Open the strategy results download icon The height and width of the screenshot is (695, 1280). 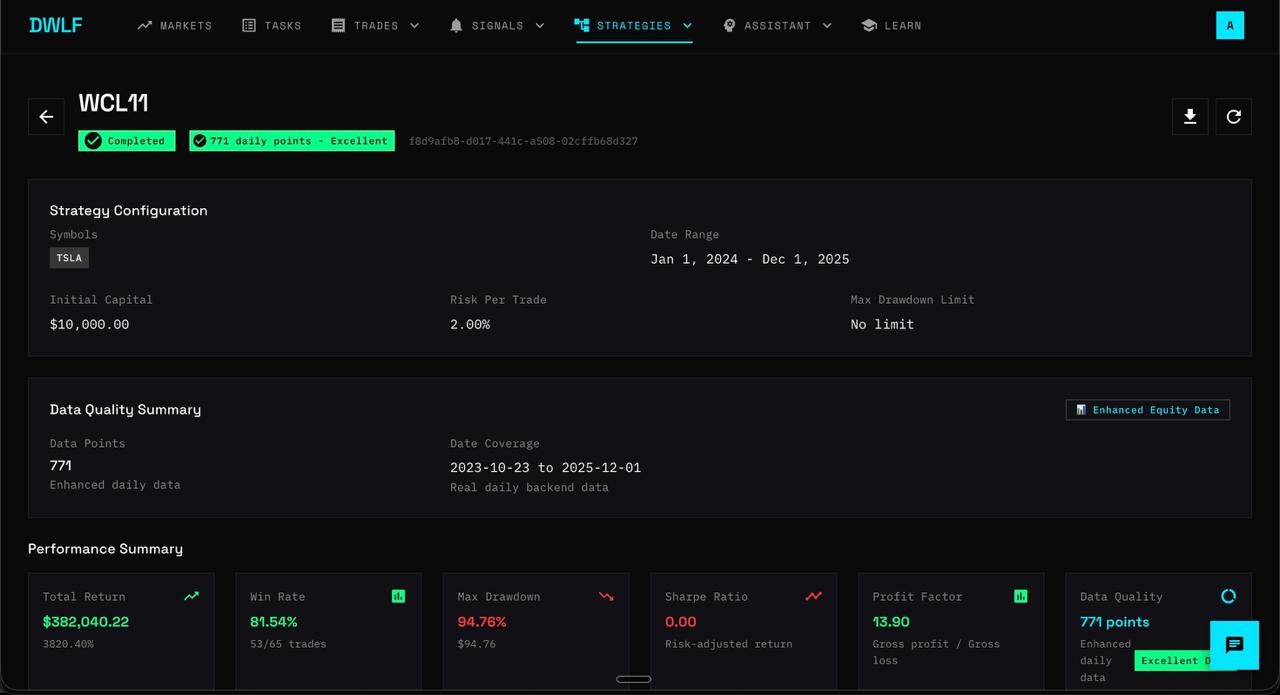point(1189,116)
